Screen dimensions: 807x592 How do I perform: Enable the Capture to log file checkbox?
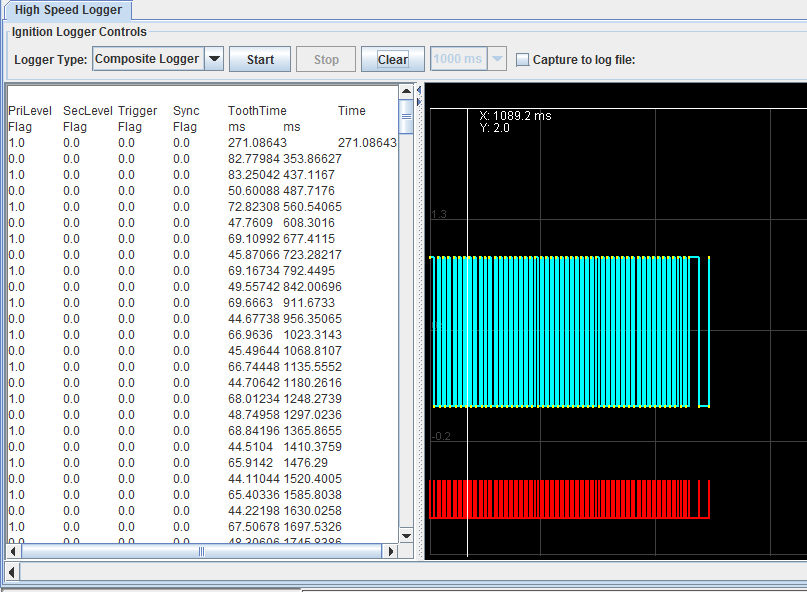pos(522,60)
